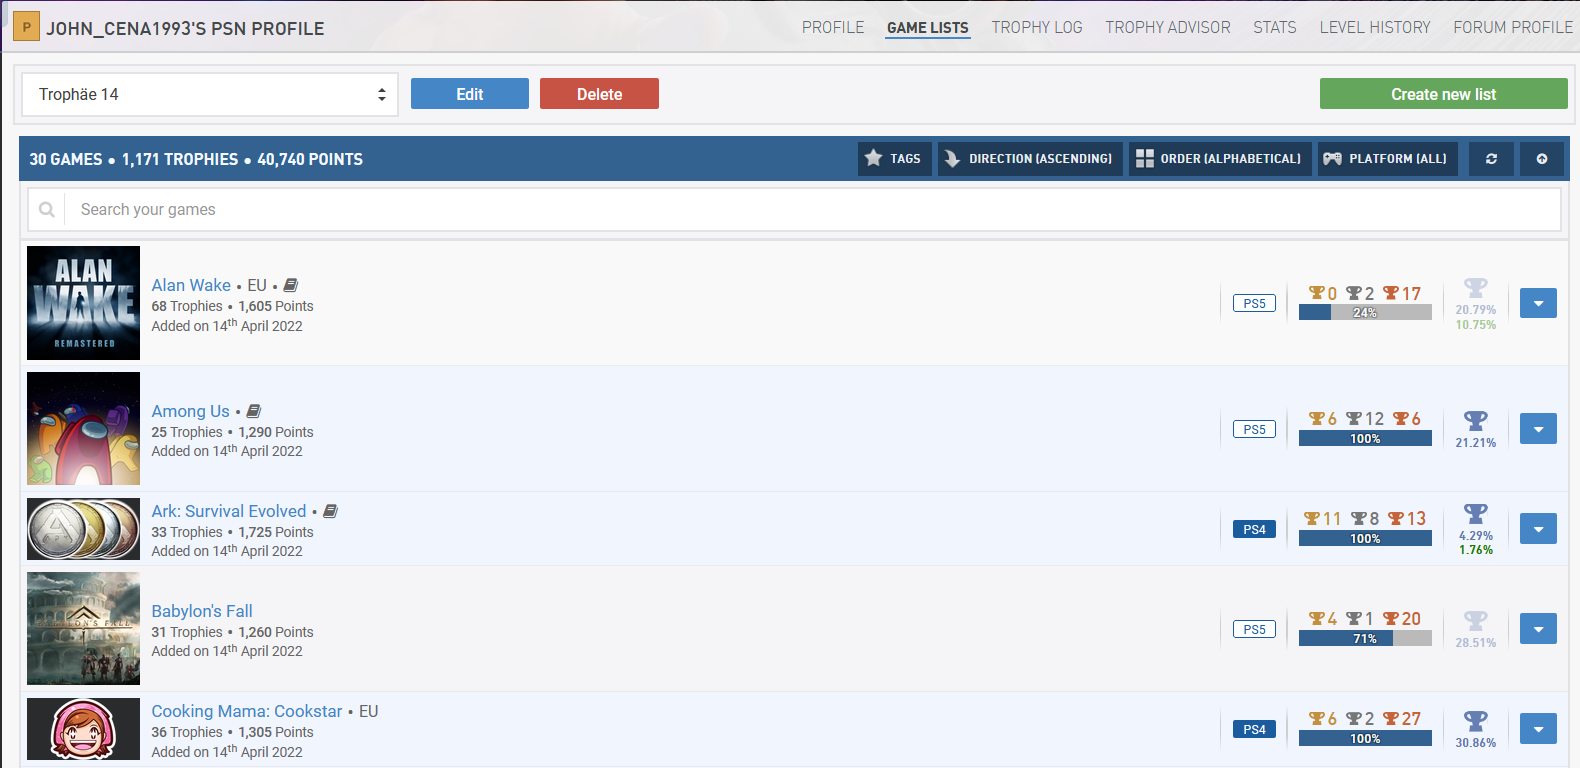Click the P avatar icon beside profile name
1580x768 pixels.
pyautogui.click(x=26, y=27)
